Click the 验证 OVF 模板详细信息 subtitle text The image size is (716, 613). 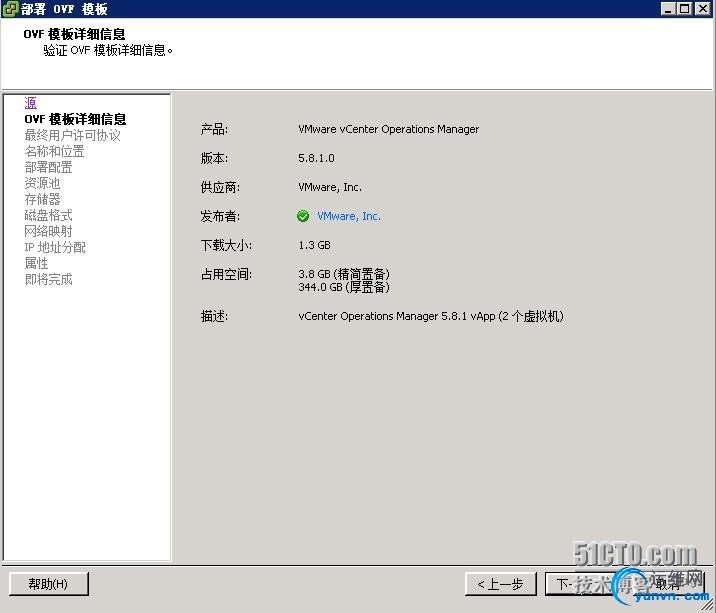click(108, 50)
